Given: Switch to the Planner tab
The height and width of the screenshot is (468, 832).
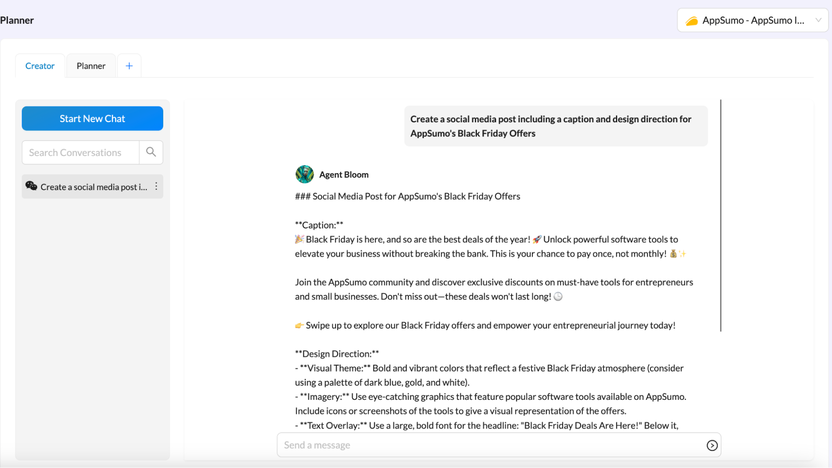Looking at the screenshot, I should coord(91,66).
